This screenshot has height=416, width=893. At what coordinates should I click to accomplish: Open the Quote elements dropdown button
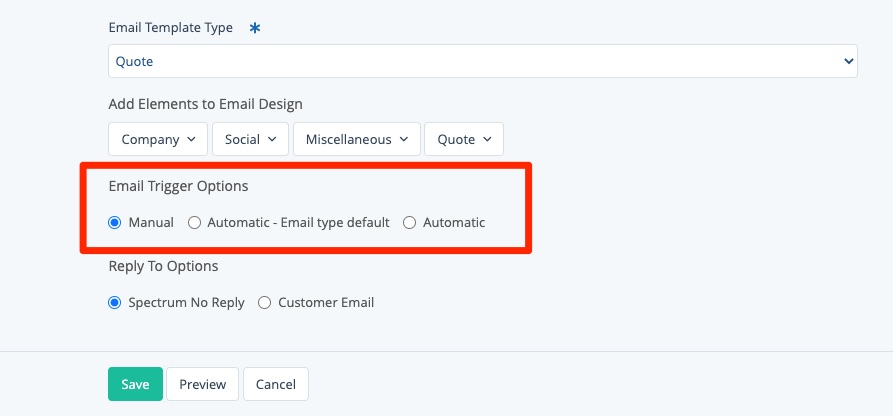[x=464, y=139]
